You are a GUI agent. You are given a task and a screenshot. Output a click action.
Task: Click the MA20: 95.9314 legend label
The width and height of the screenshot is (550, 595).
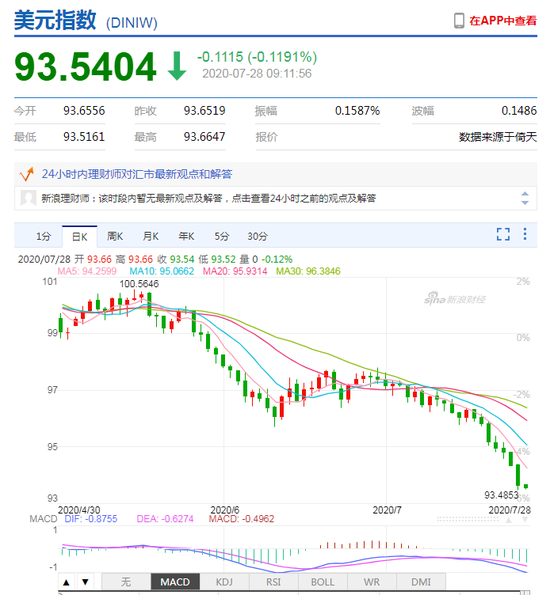click(x=235, y=271)
